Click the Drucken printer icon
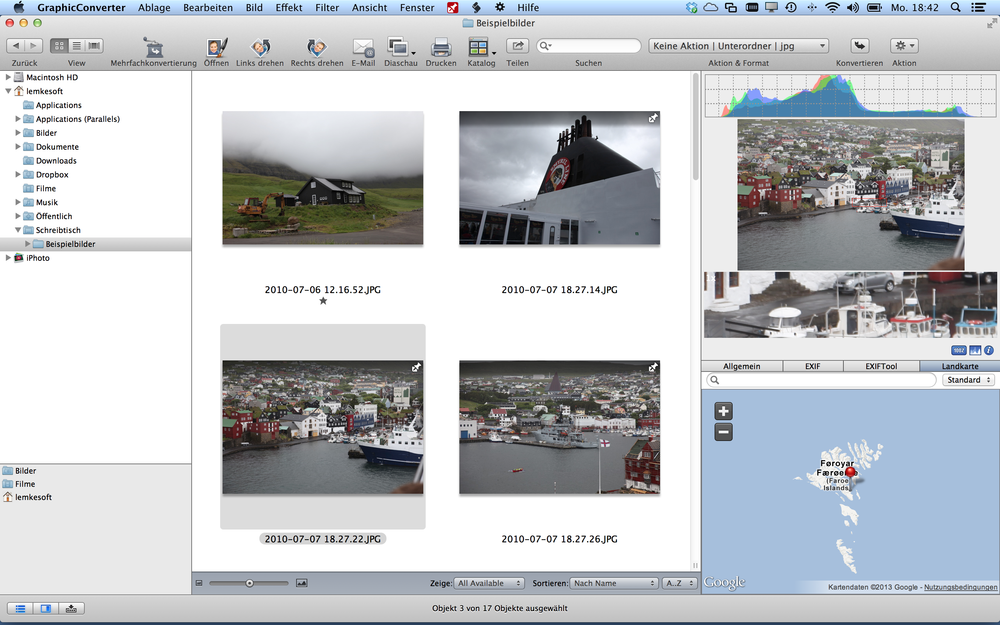The height and width of the screenshot is (625, 1000). tap(441, 47)
